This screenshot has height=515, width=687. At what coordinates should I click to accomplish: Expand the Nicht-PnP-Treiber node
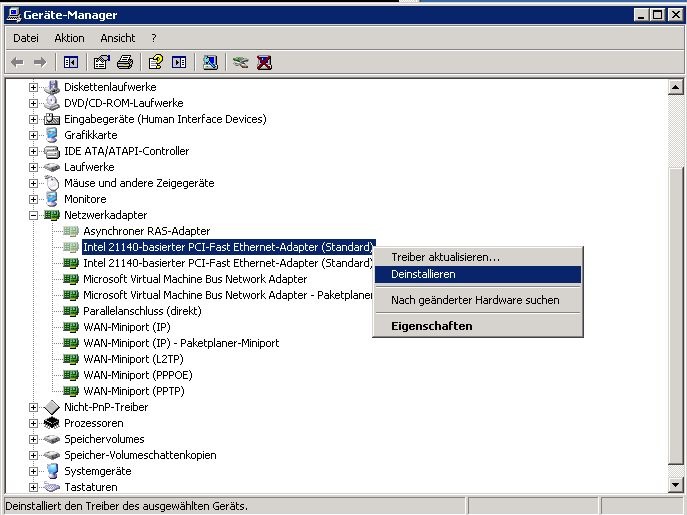33,407
